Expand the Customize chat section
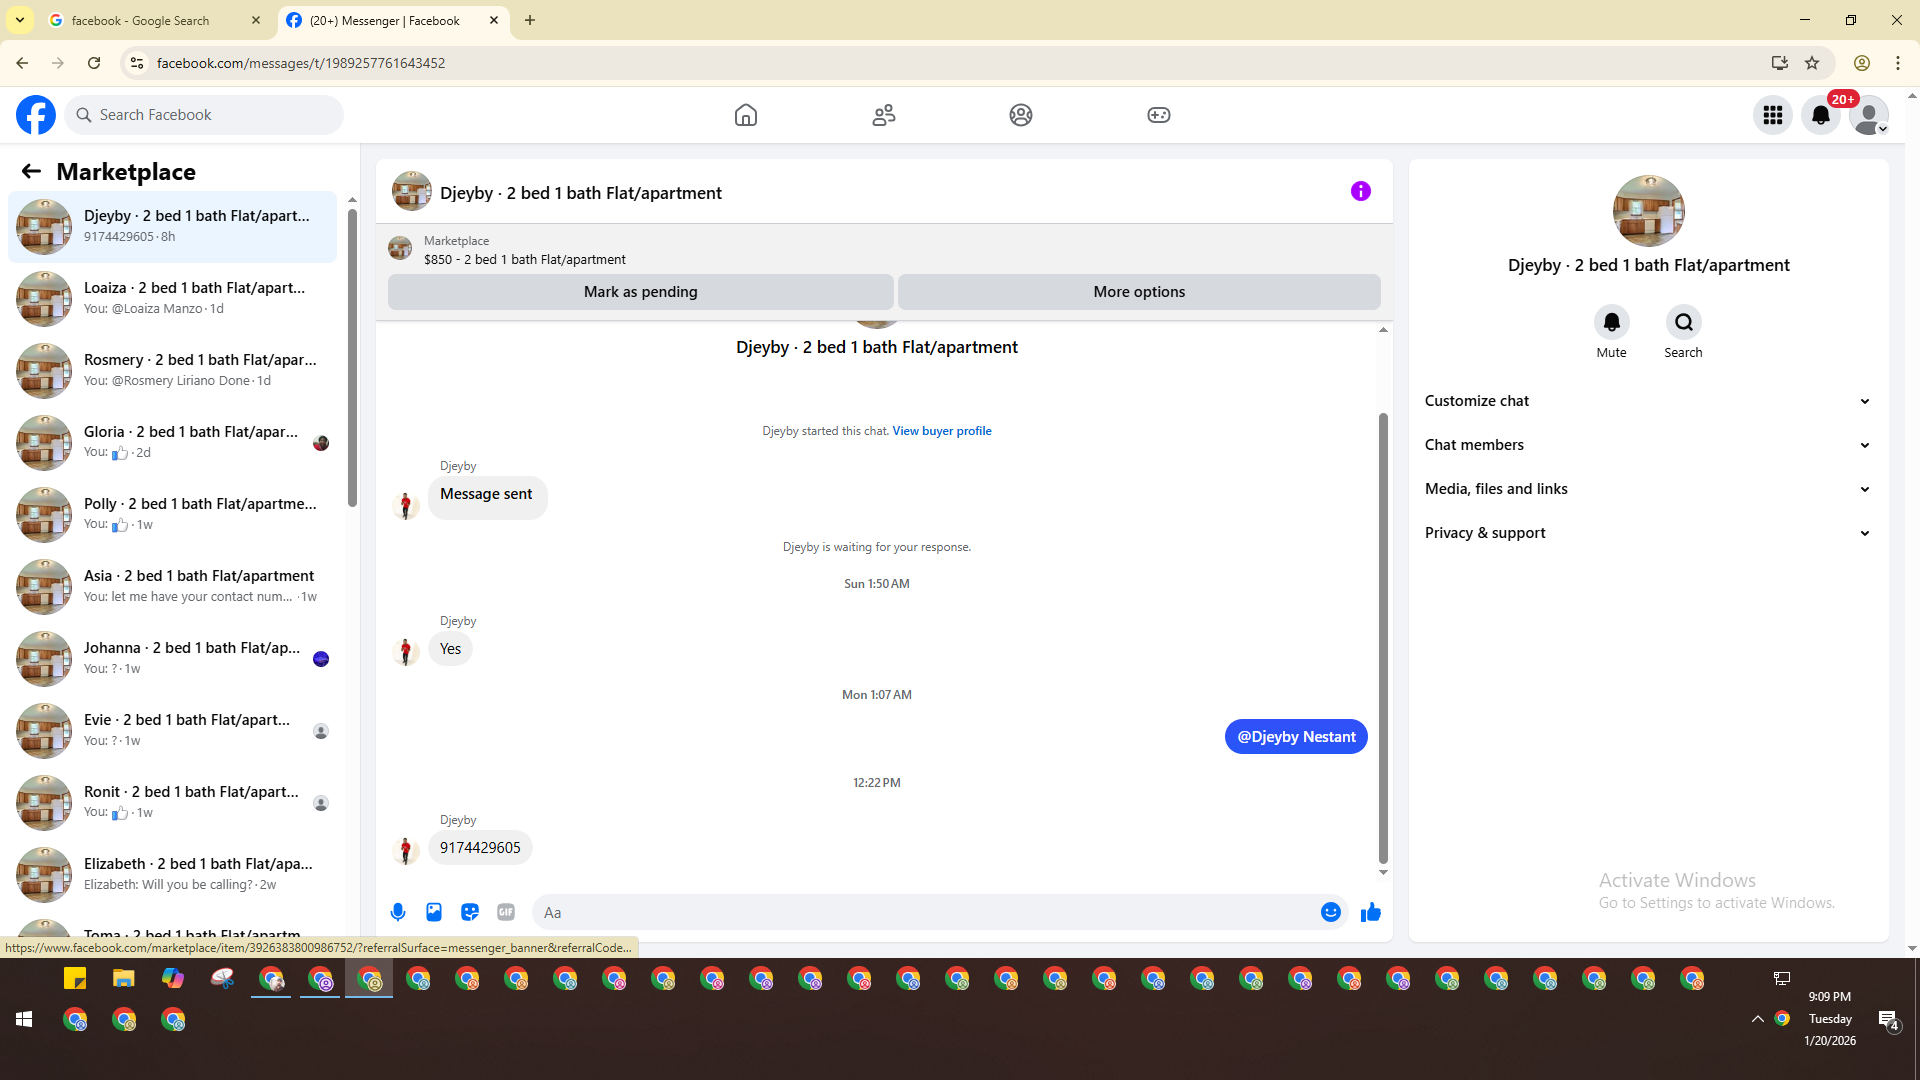This screenshot has width=1920, height=1080. pos(1648,401)
